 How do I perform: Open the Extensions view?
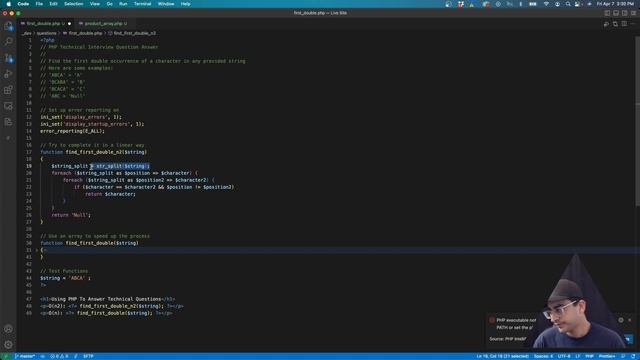tap(8, 90)
